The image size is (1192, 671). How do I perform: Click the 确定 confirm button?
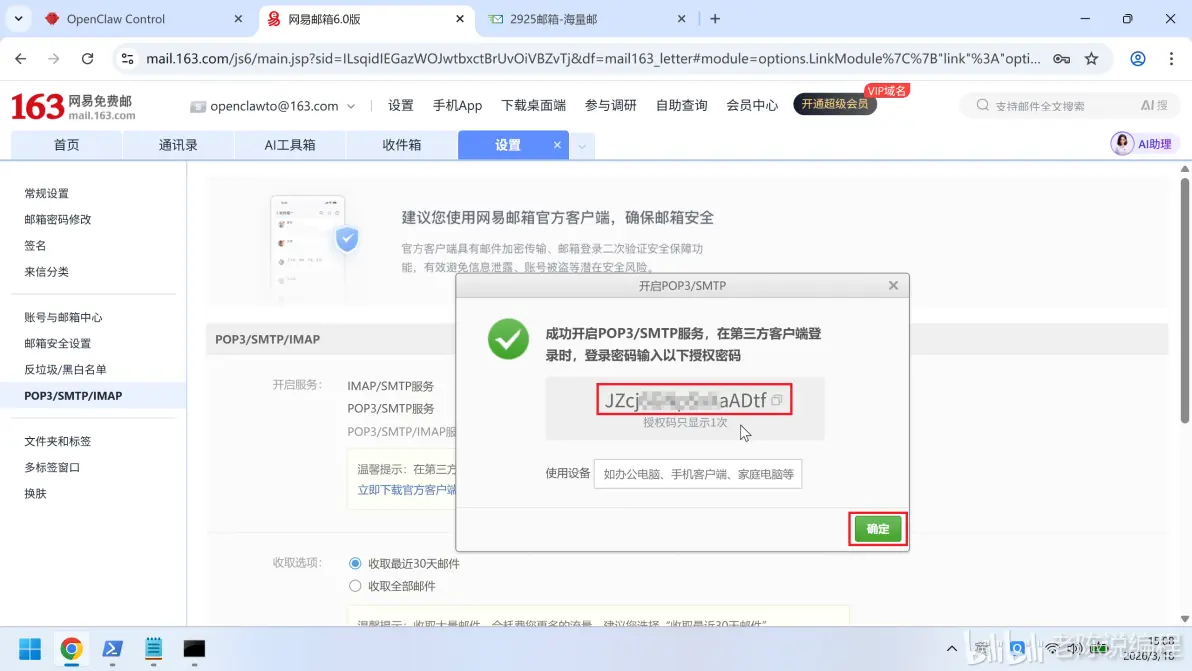pos(877,529)
